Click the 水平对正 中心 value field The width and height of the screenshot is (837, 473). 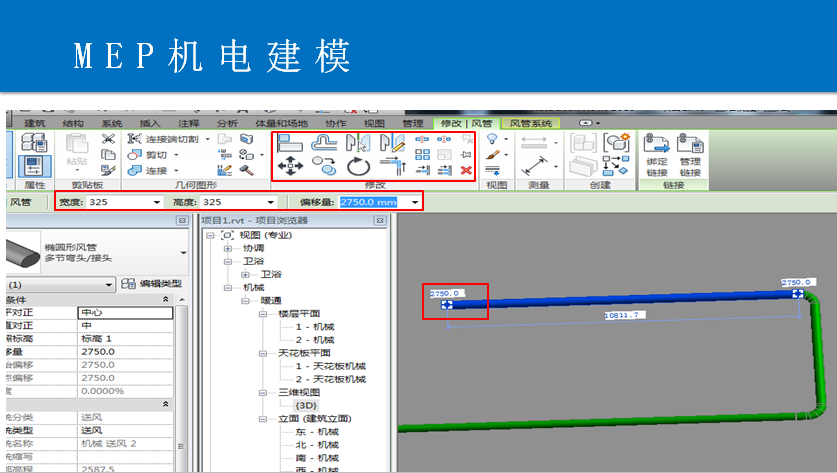125,312
